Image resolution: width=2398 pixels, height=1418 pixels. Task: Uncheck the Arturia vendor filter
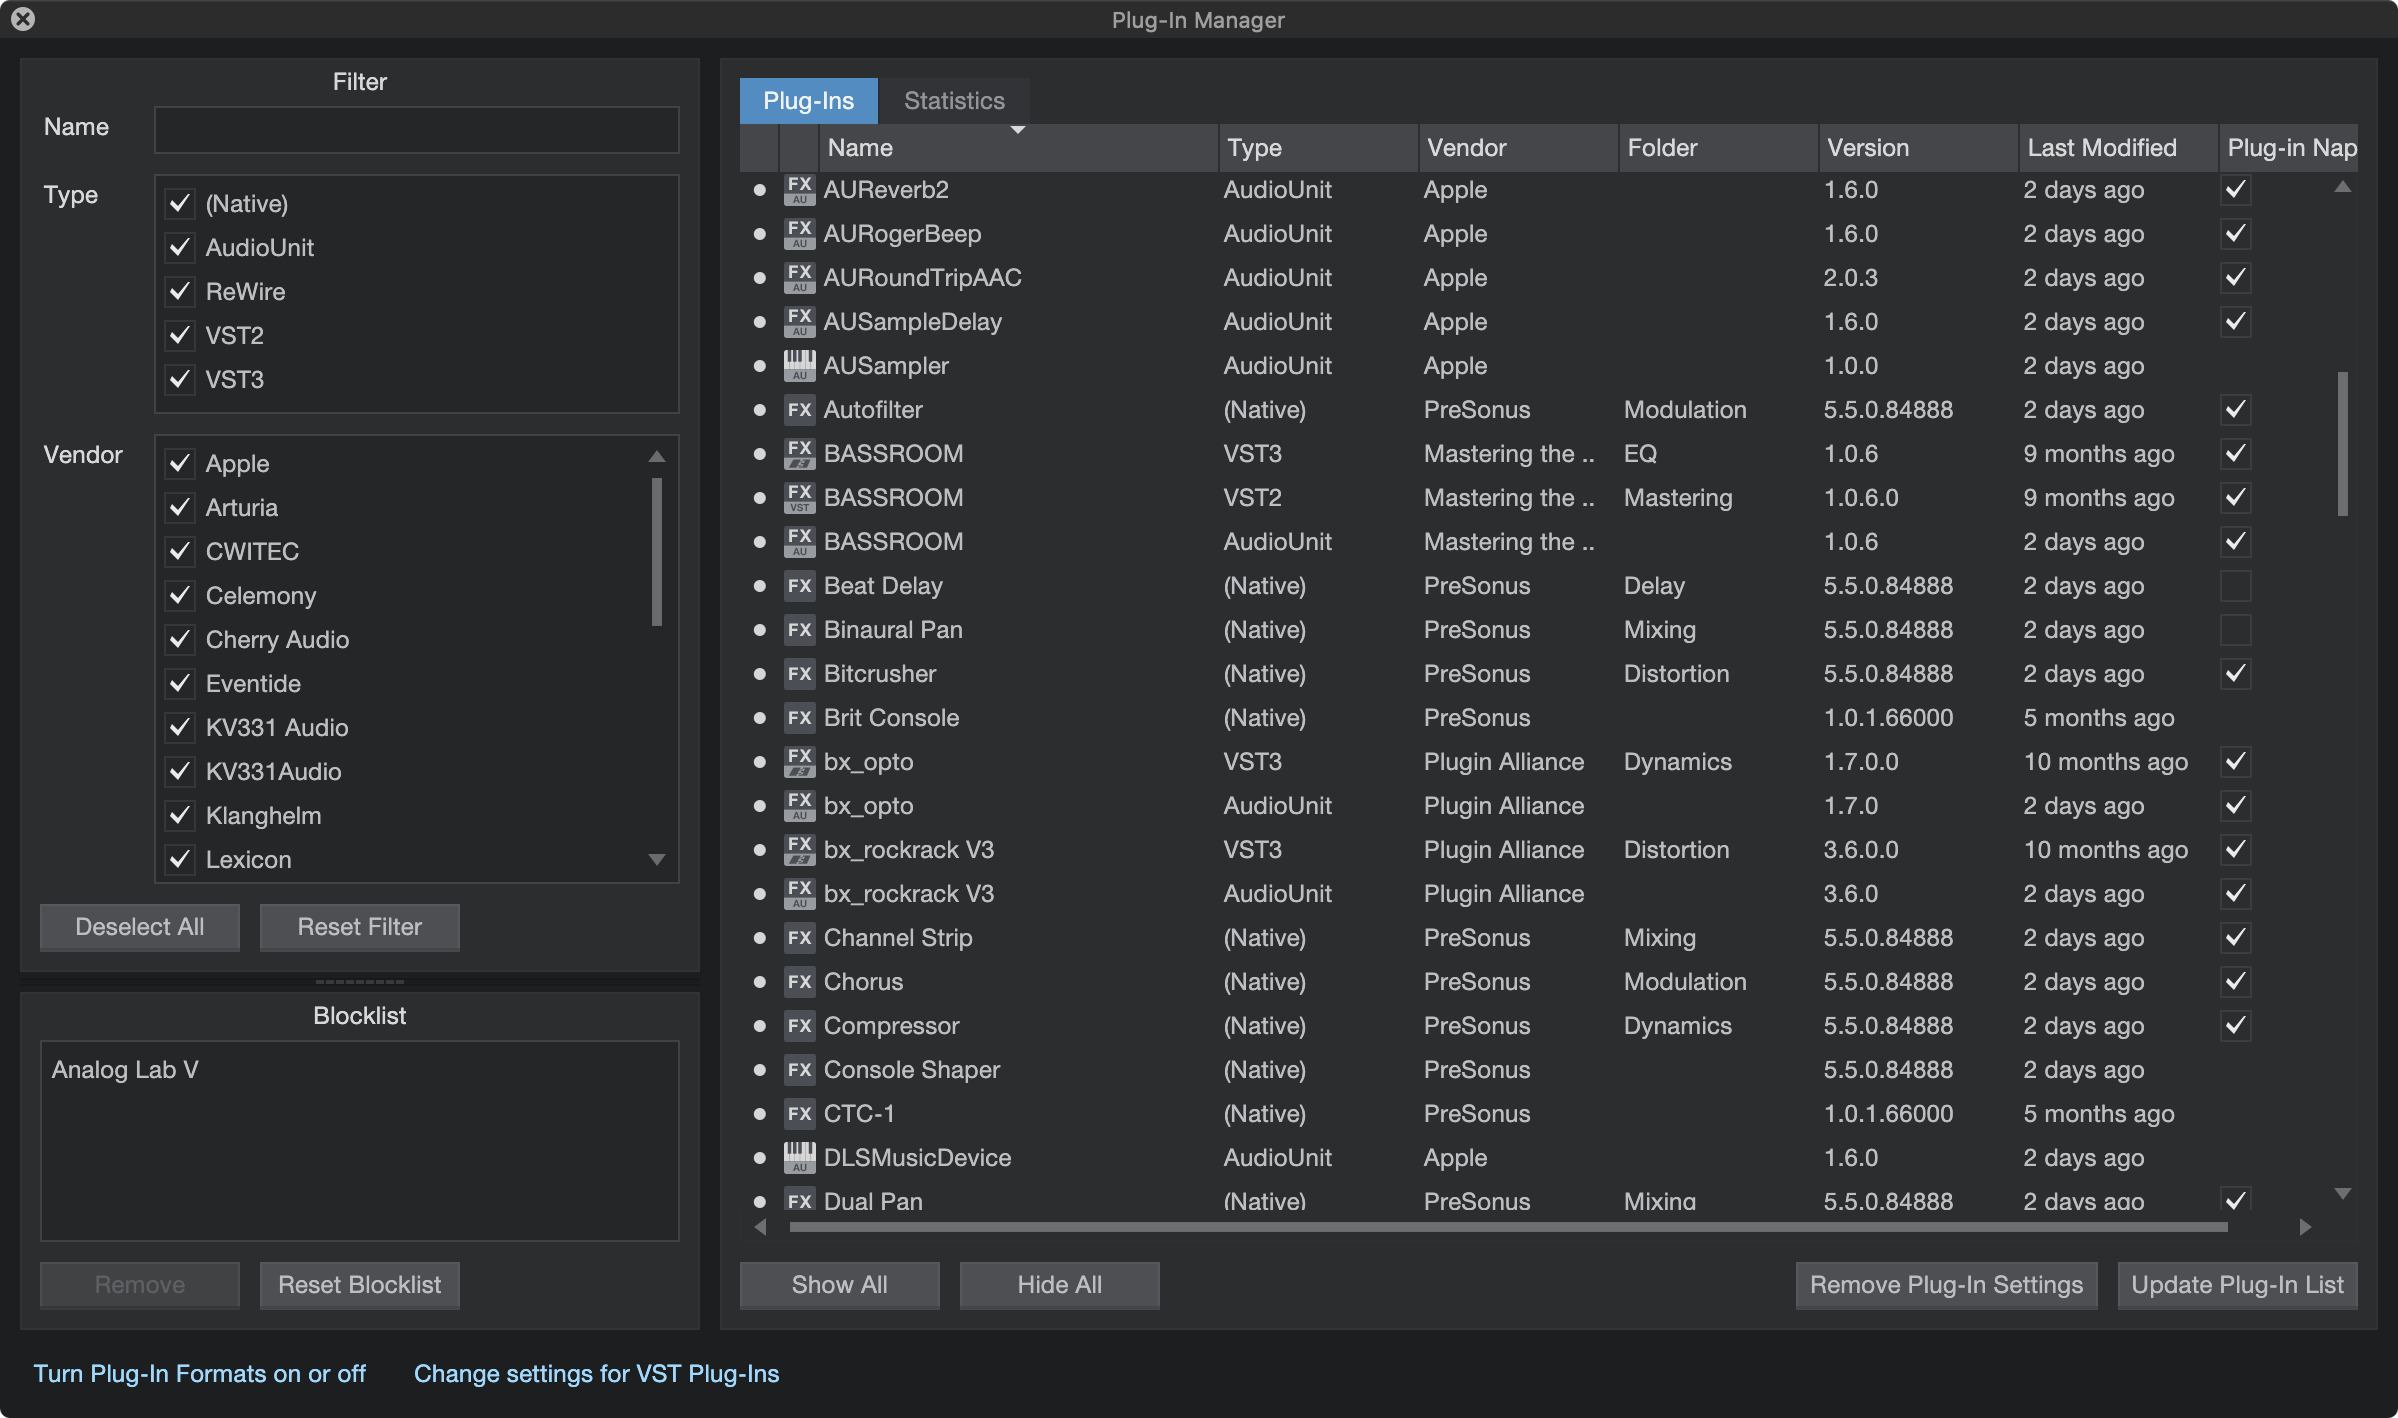pos(180,508)
